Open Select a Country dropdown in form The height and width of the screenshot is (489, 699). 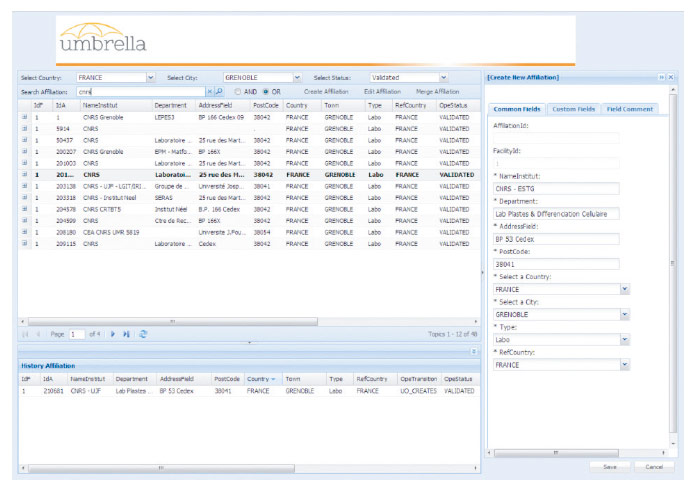(x=625, y=289)
